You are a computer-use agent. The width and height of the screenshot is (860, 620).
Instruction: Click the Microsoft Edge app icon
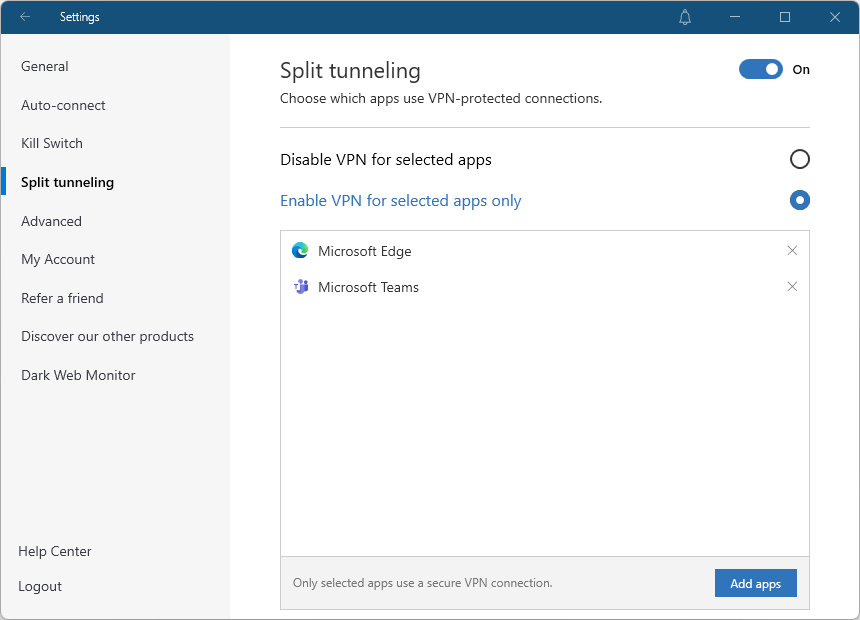(x=300, y=251)
